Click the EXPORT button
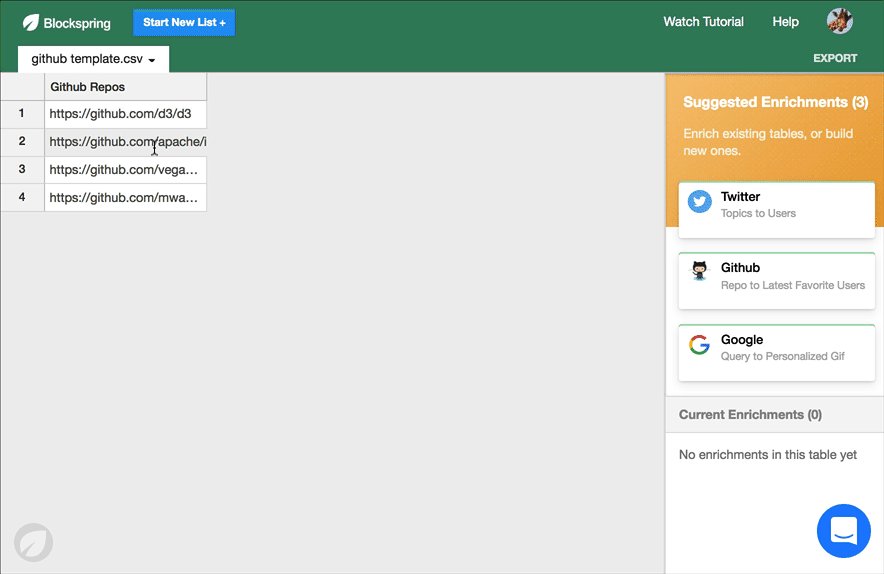 click(x=835, y=58)
